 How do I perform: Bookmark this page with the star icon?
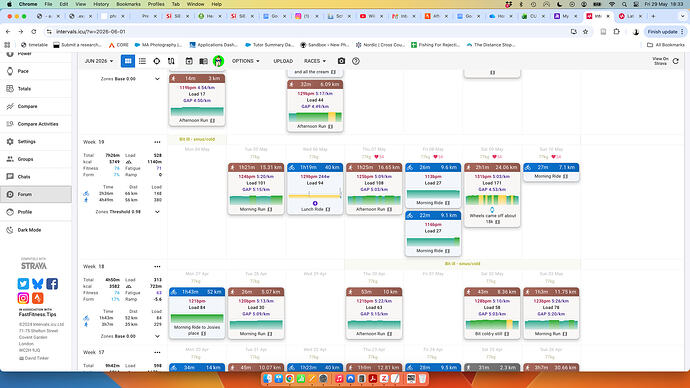click(x=585, y=32)
